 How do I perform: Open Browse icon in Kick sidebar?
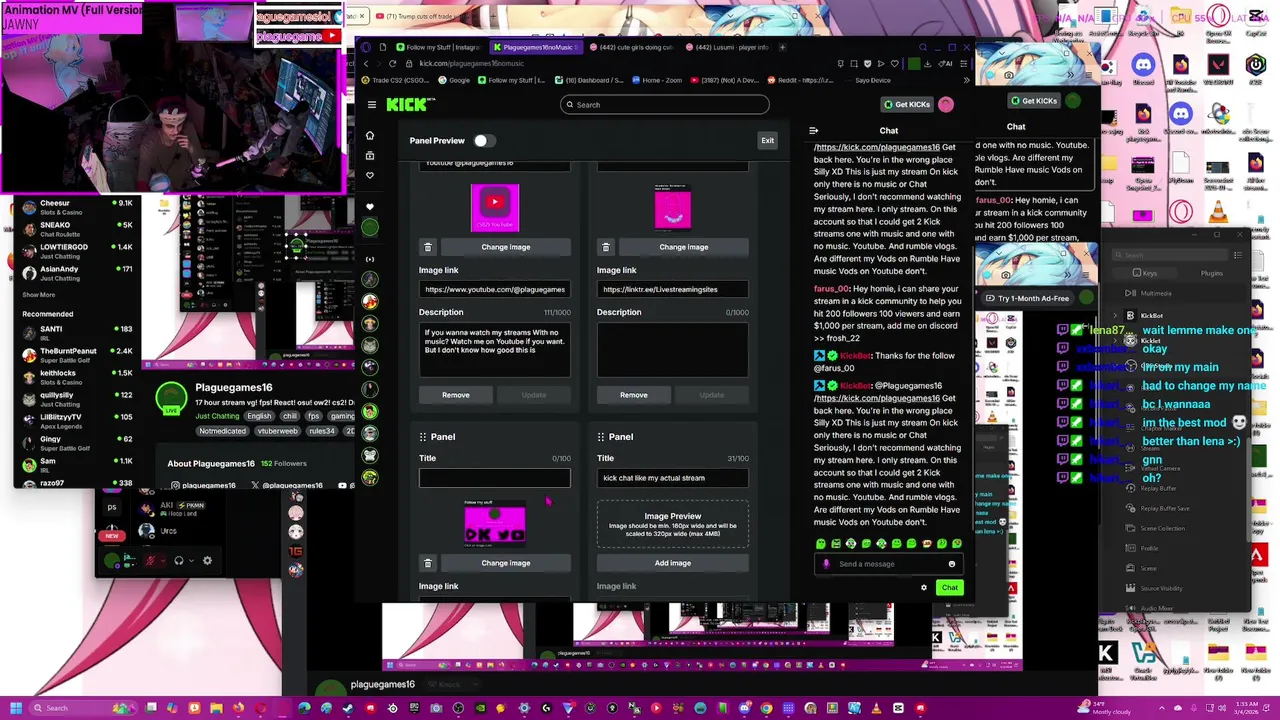tap(370, 155)
